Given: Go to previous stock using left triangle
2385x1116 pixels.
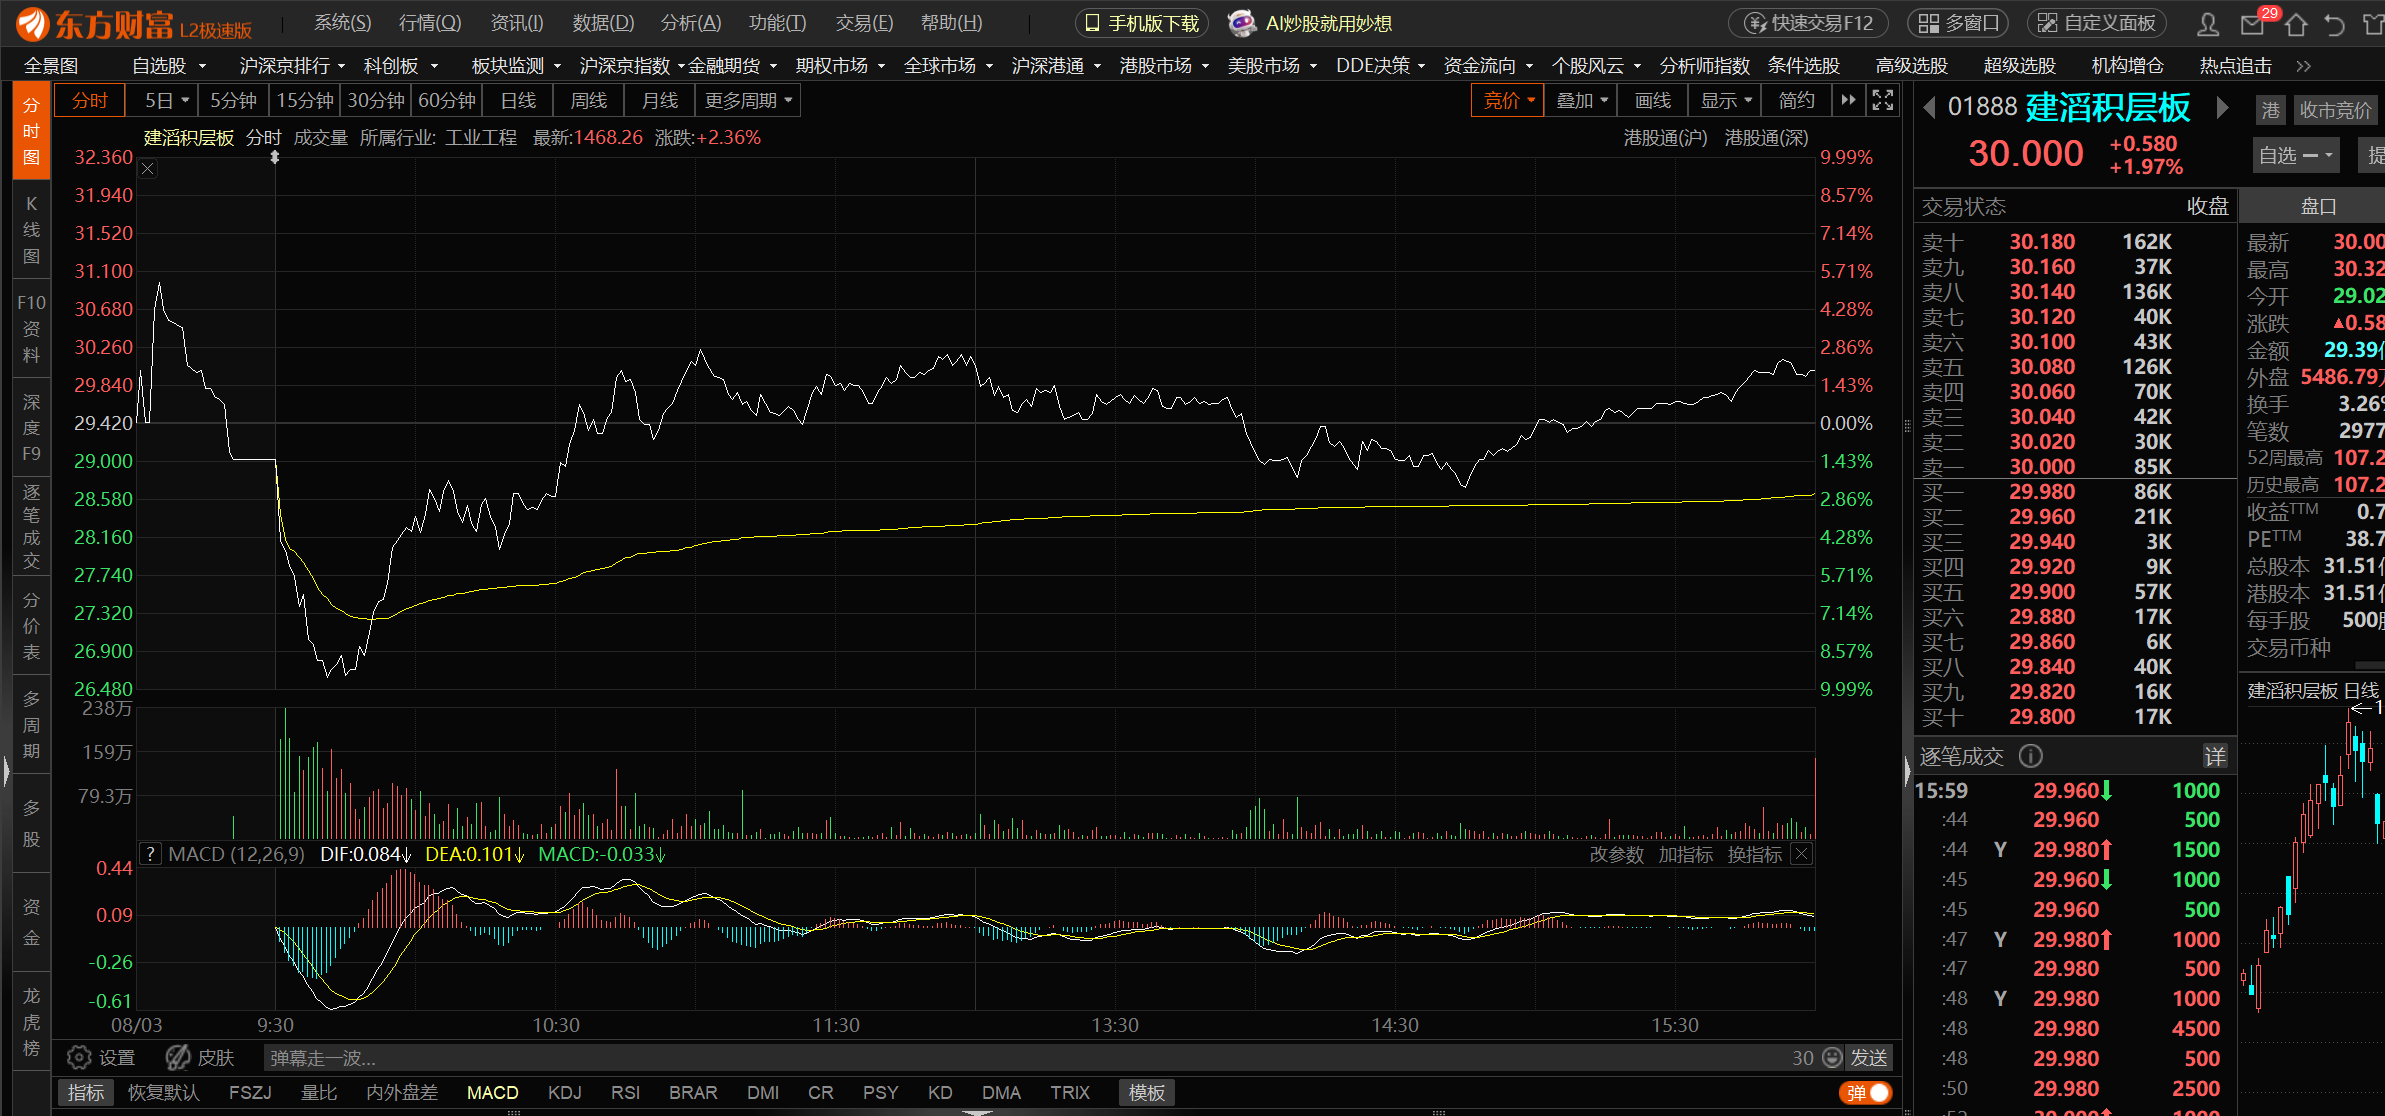Looking at the screenshot, I should pyautogui.click(x=1929, y=107).
